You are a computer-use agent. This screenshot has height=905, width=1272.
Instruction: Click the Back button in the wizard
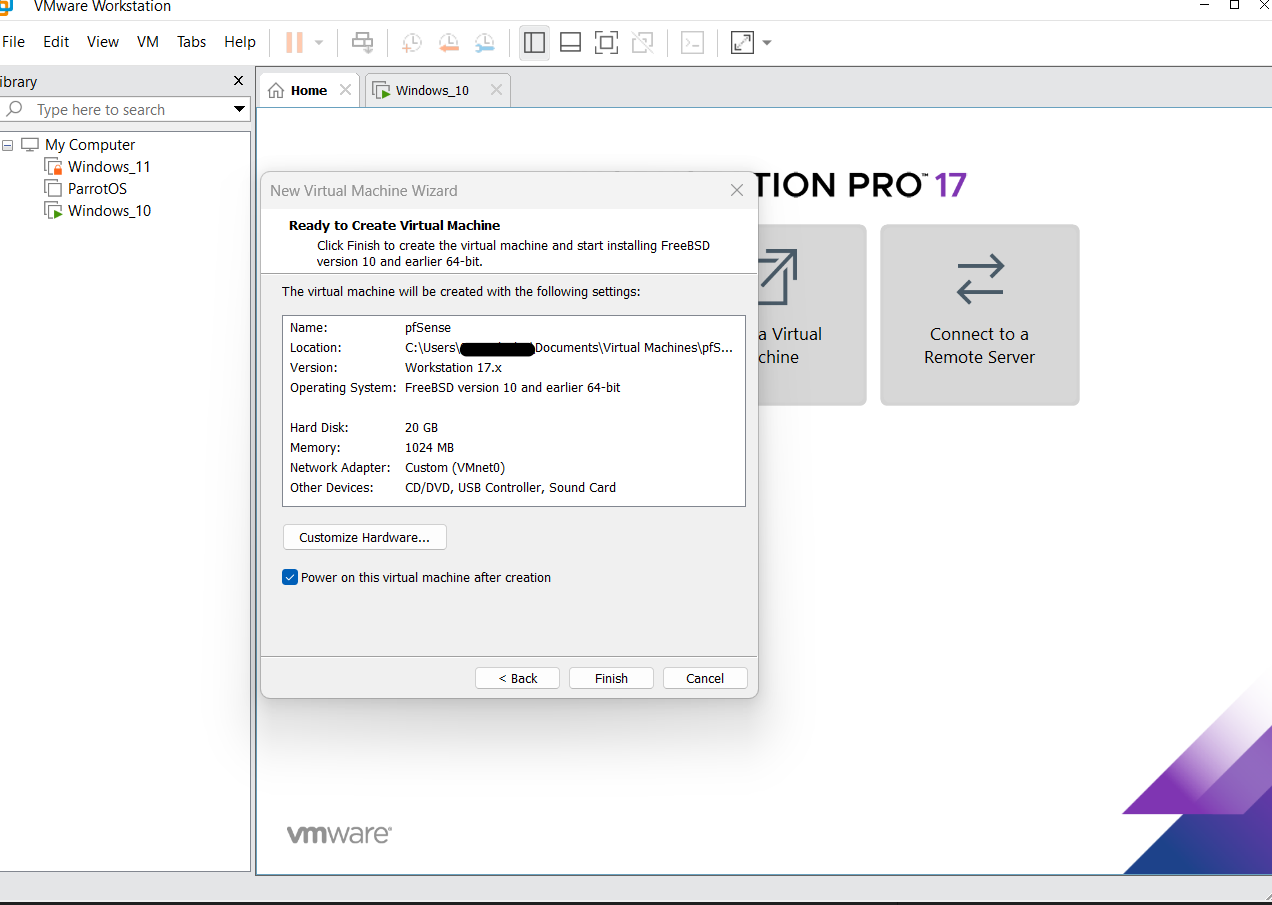pyautogui.click(x=518, y=678)
